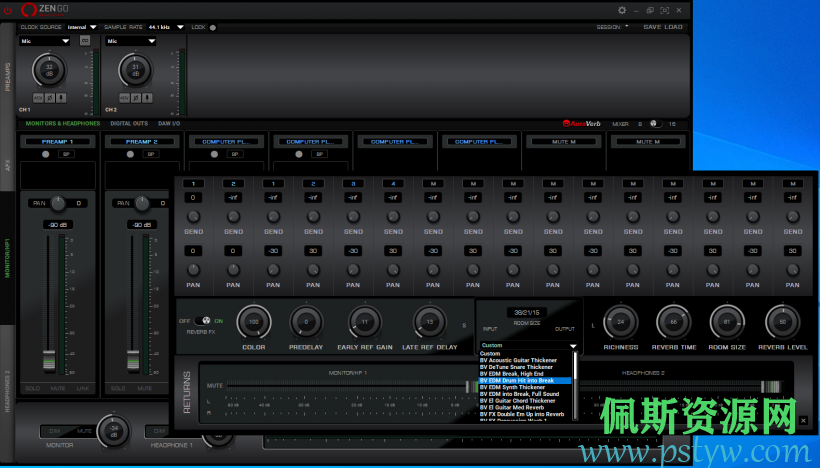Toggle the clock LOCK indicator
820x468 pixels.
click(x=213, y=27)
